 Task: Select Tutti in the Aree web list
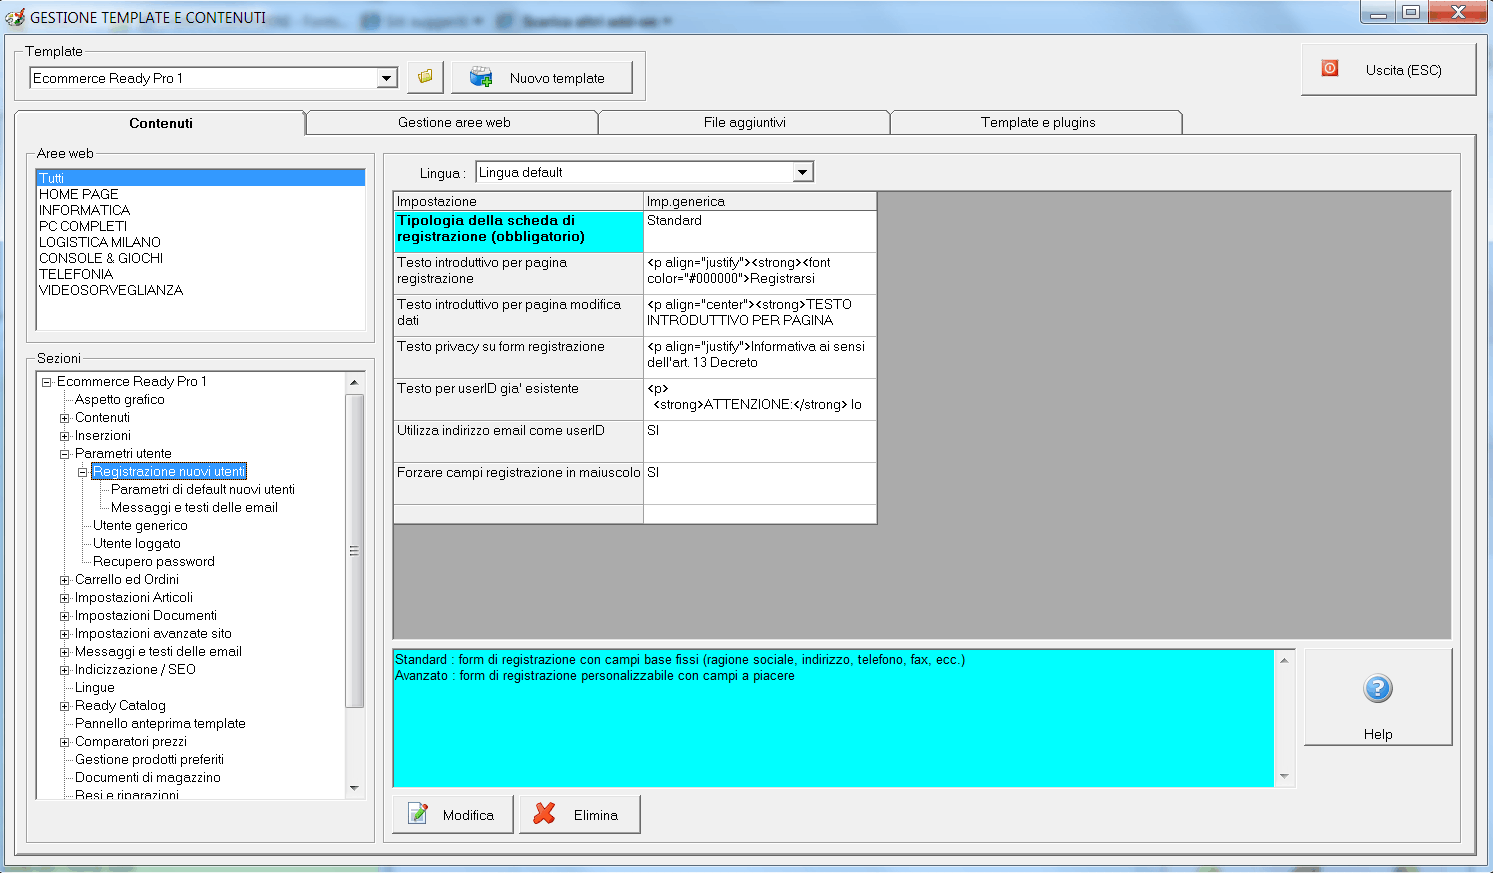(x=200, y=178)
